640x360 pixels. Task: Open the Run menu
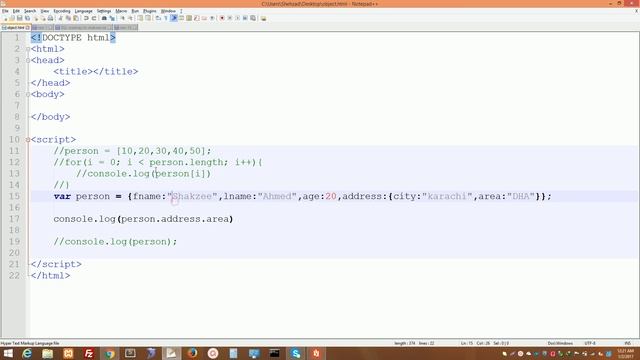click(x=135, y=11)
